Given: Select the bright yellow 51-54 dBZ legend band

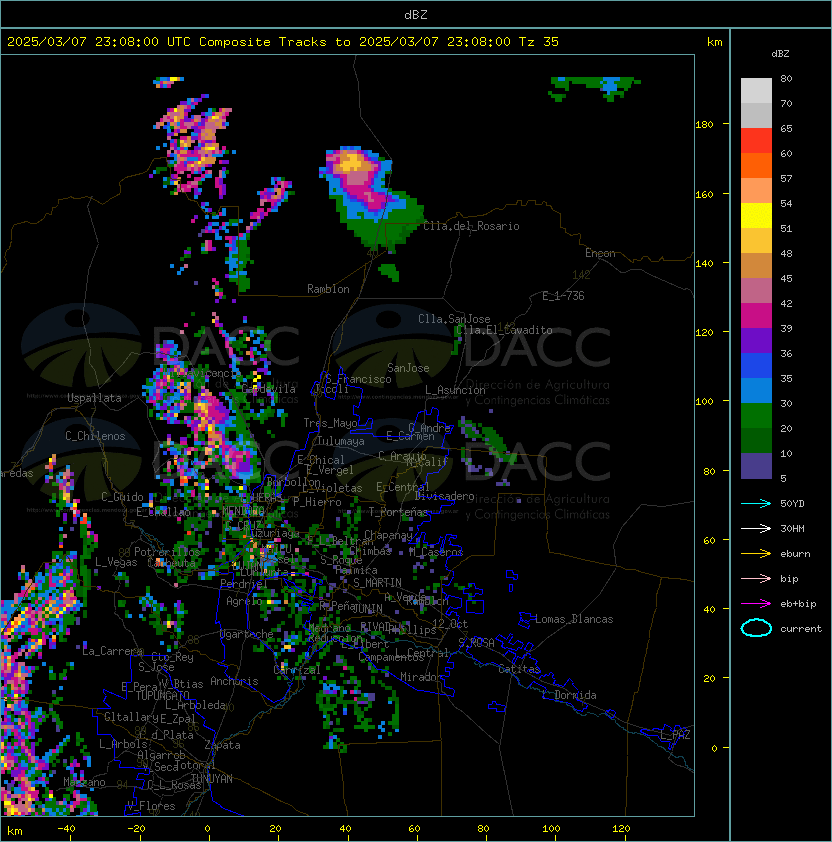Looking at the screenshot, I should [756, 216].
